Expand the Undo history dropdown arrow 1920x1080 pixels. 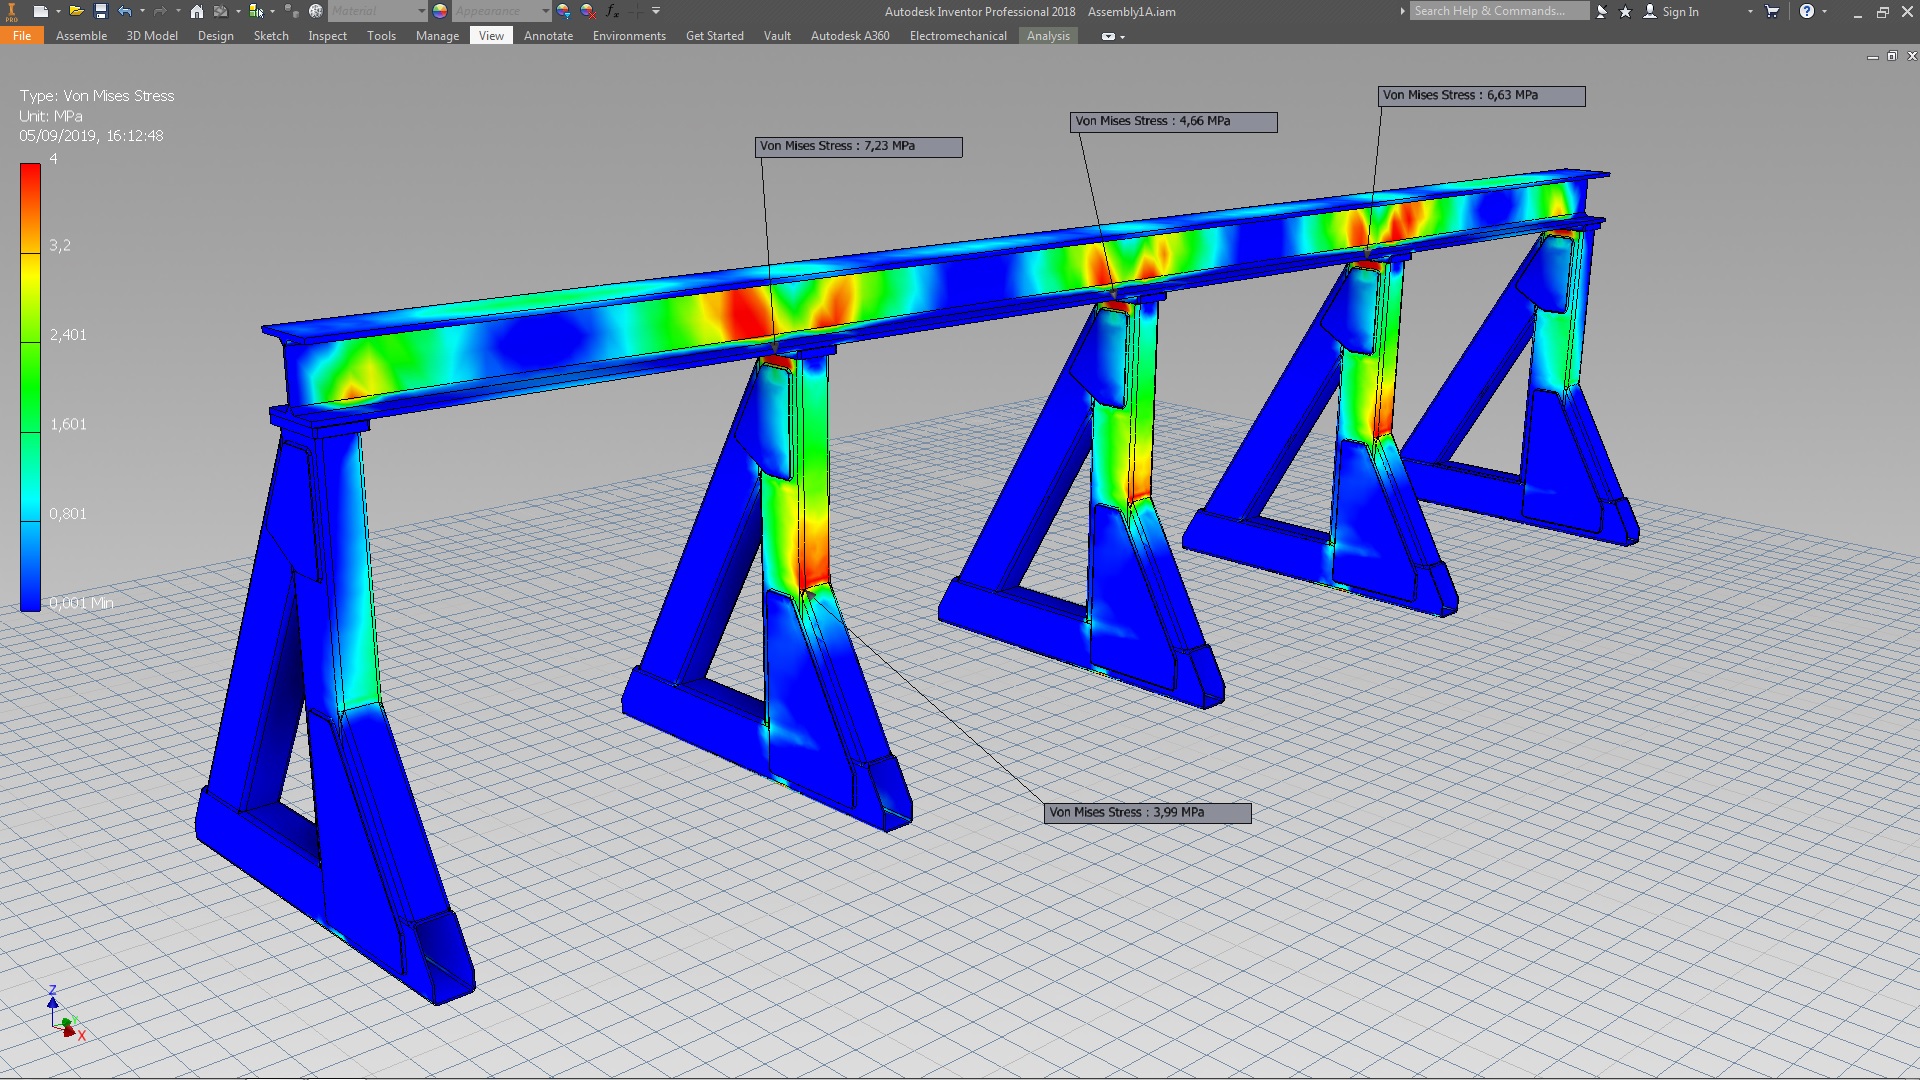142,11
